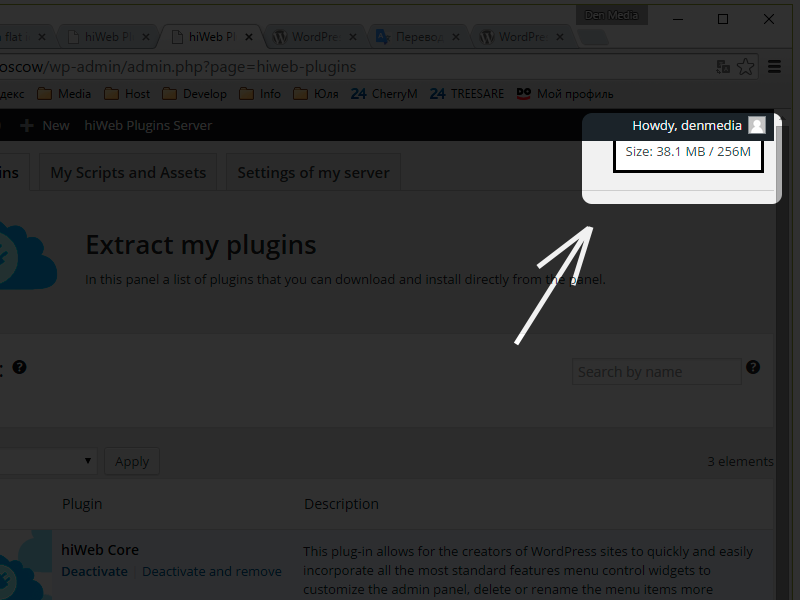Close the first WordPress tab
800x600 pixels.
[x=353, y=37]
